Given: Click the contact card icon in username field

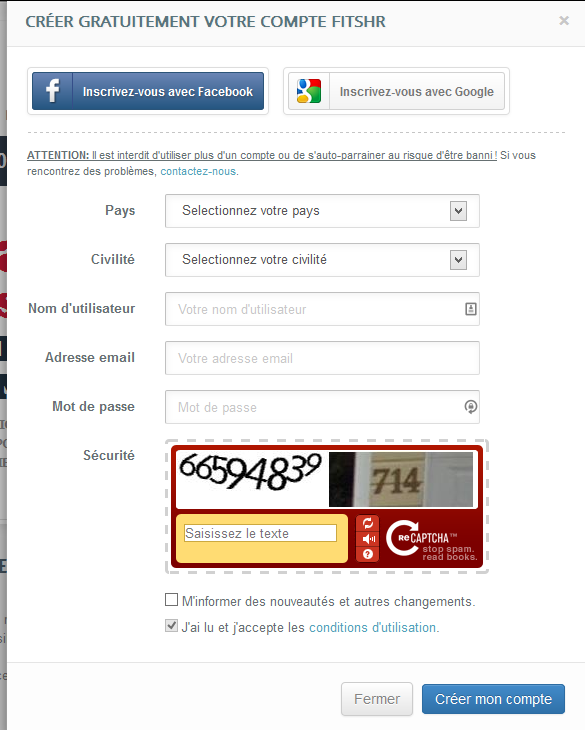Looking at the screenshot, I should 471,309.
